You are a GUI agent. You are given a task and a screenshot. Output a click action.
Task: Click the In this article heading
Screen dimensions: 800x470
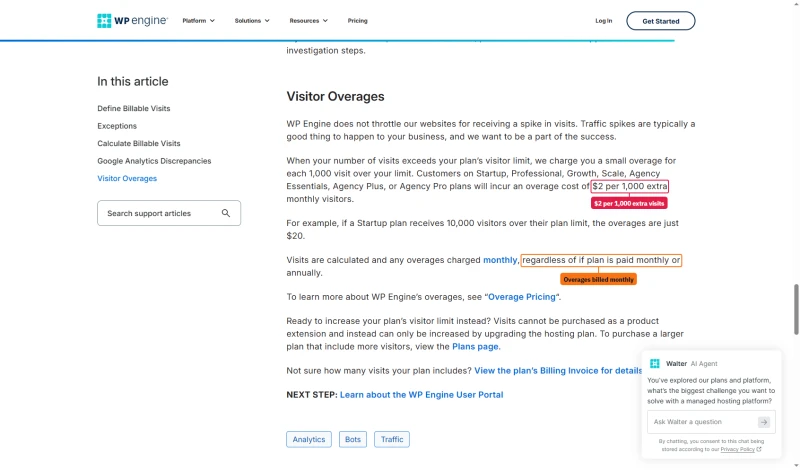coord(133,82)
